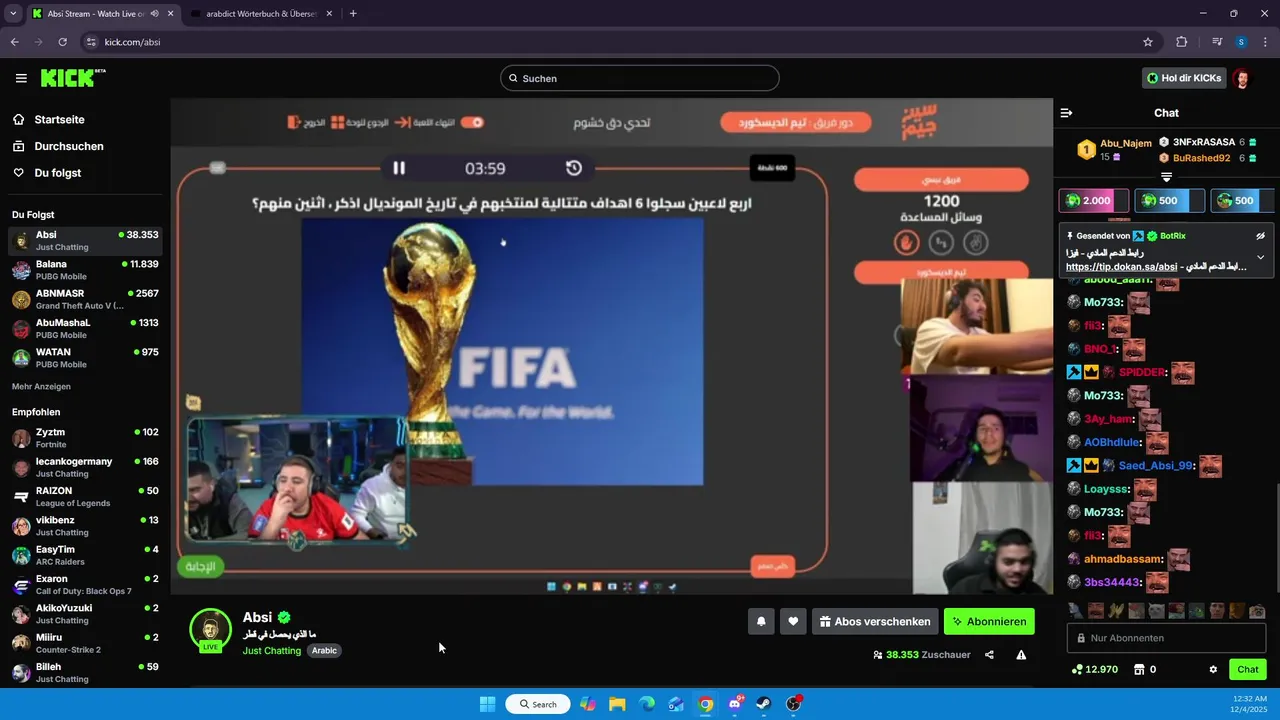Hide the pinned BotRix message with eye icon
The image size is (1280, 720).
(1260, 236)
